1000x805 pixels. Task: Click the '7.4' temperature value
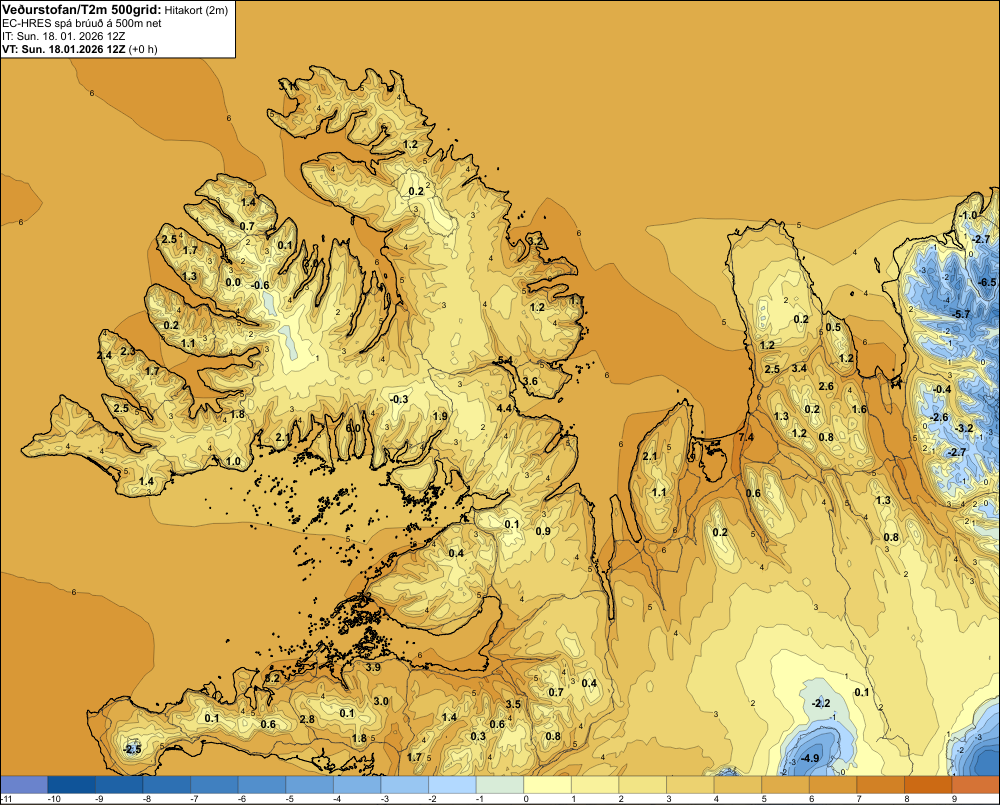(746, 437)
